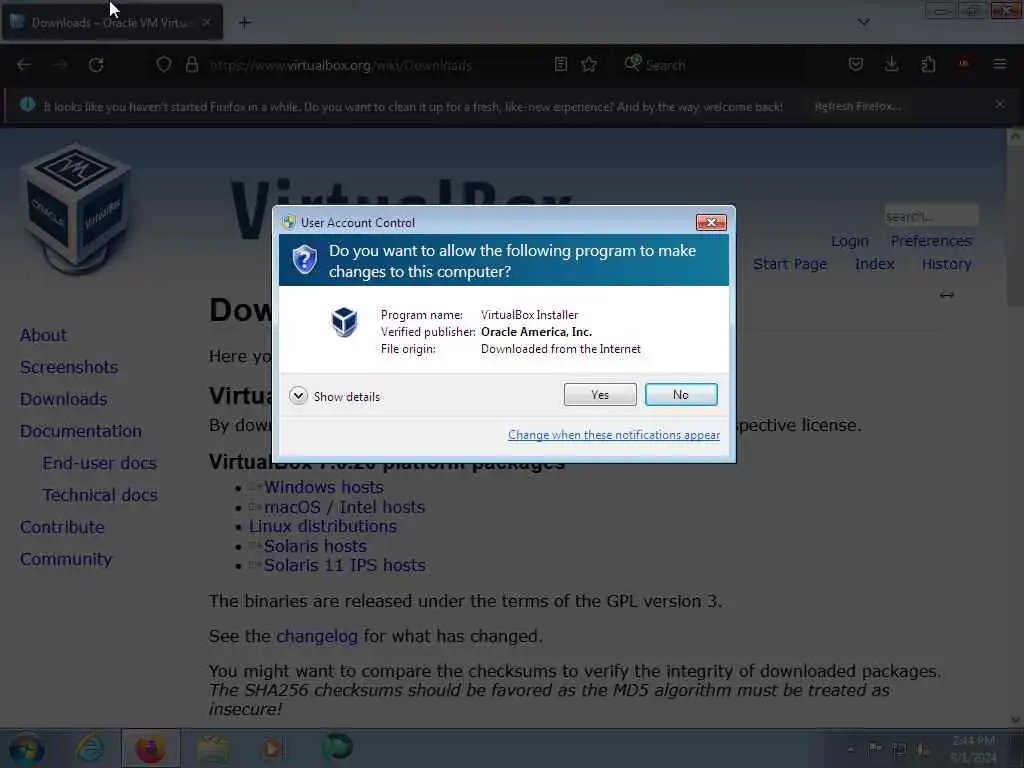
Task: Open End-user docs link
Action: 99,463
